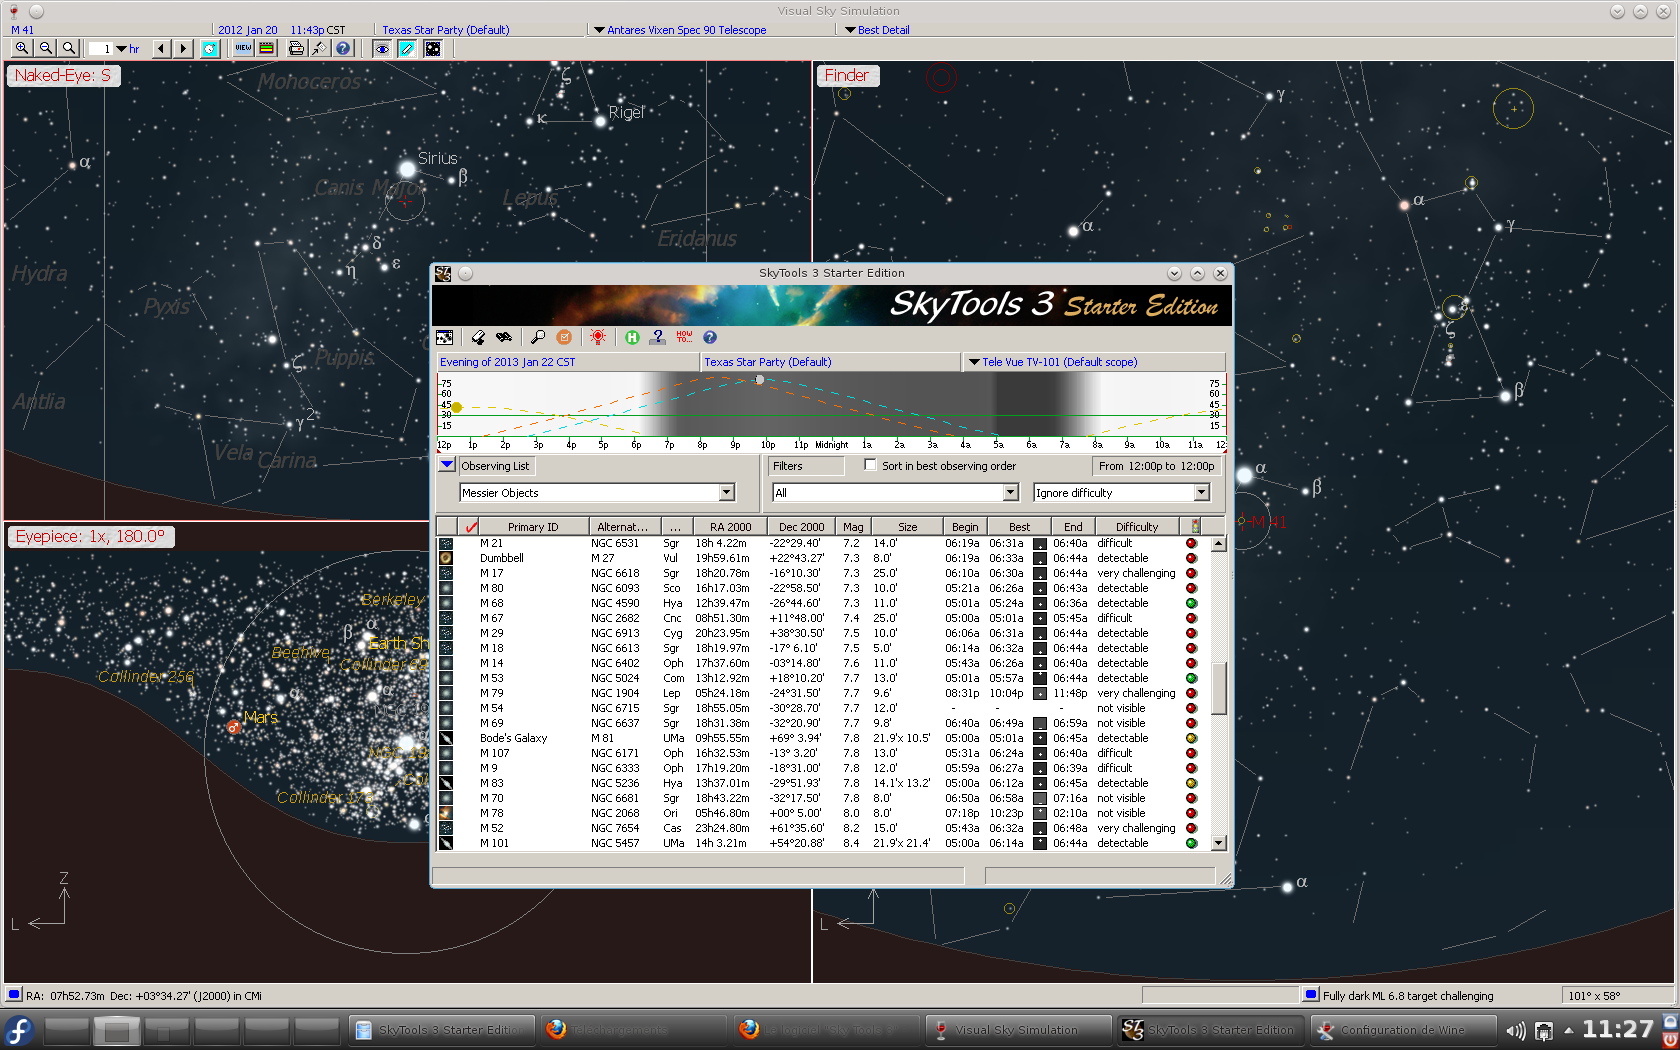Image resolution: width=1680 pixels, height=1050 pixels.
Task: Click the eraser-like tool icon in SkyTools
Action: pos(478,337)
